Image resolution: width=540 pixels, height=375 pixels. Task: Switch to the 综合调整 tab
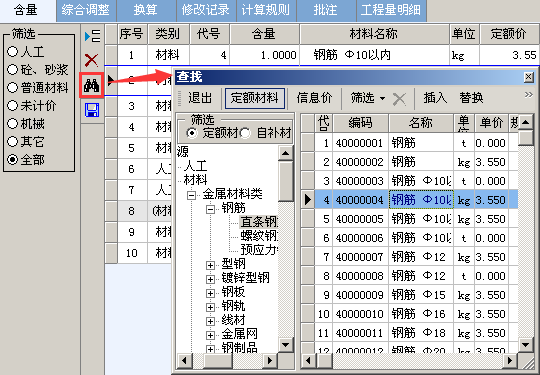[x=86, y=10]
